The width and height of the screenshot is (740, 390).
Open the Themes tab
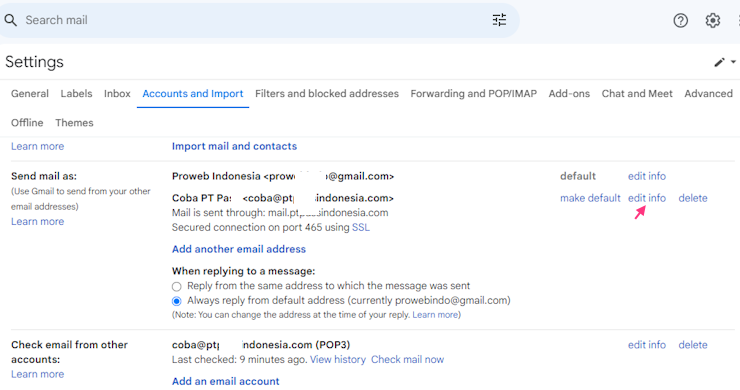tap(74, 123)
